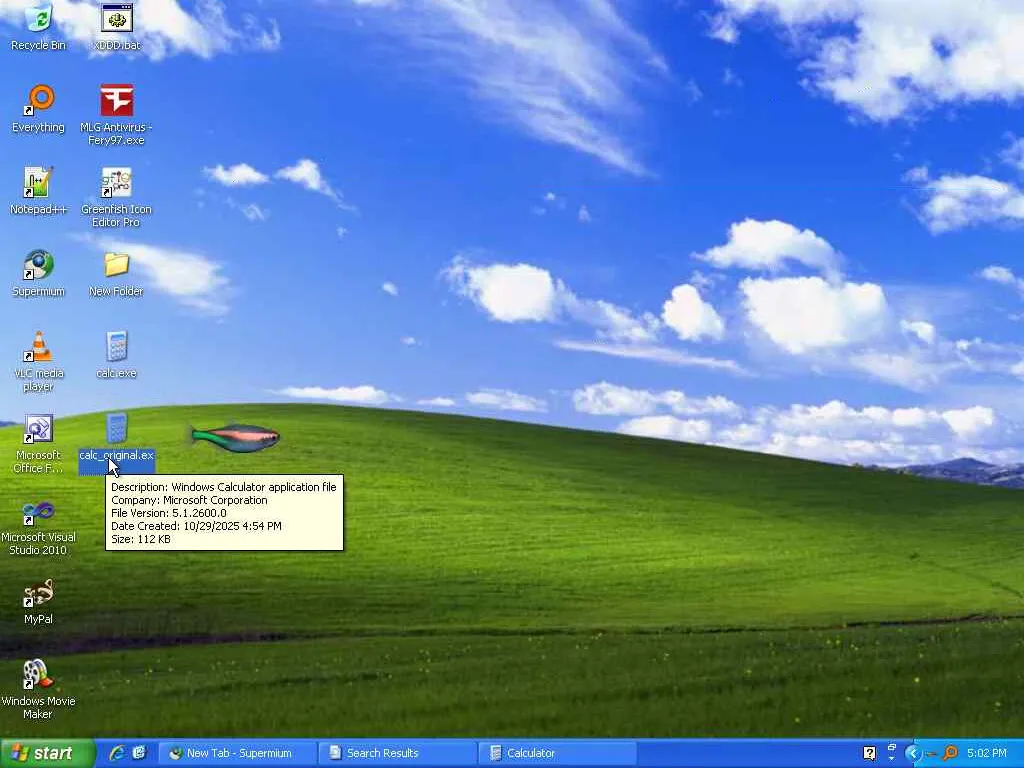Select the Notepad++ desktop shortcut

[39, 182]
